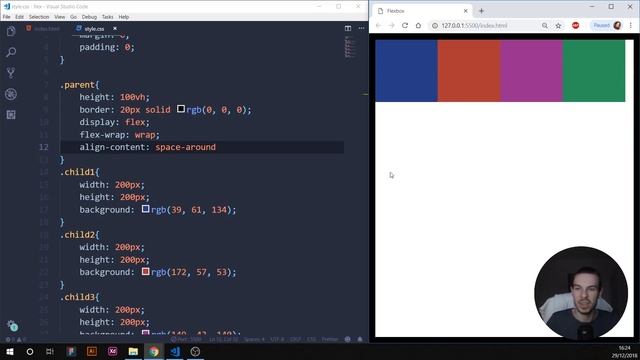Reload the page in Chrome
Screen dimensions: 640x360
405,25
